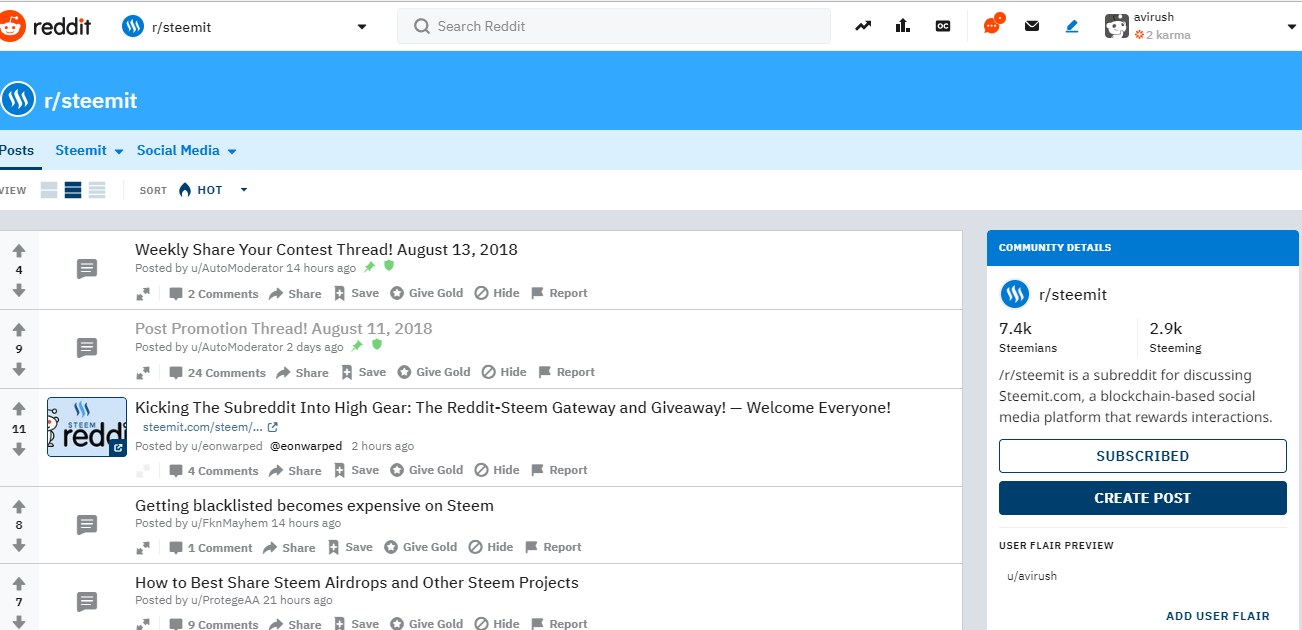
Task: Downvote Post Promotion Thread post
Action: 18,369
